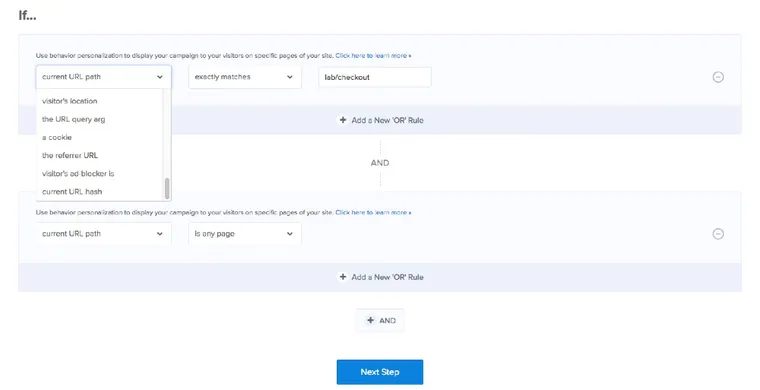Open the second rule's 'current URL path' dropdown
The width and height of the screenshot is (760, 390).
(x=103, y=234)
